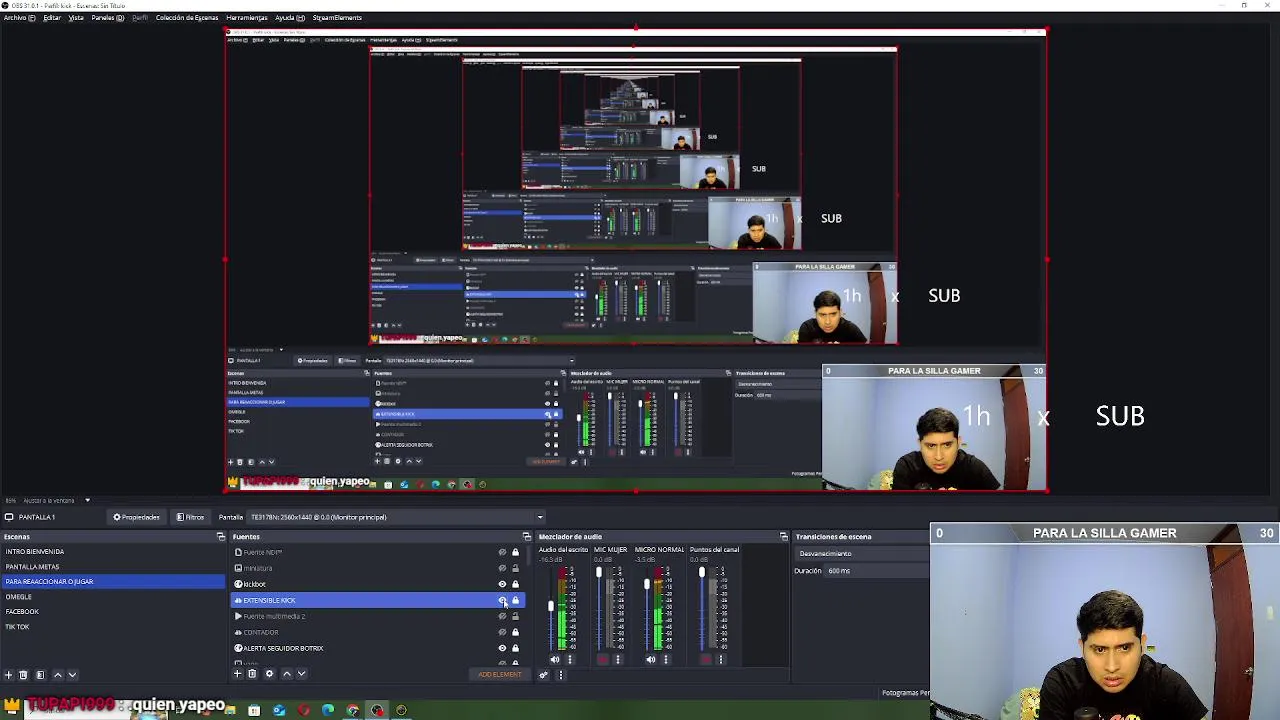Image resolution: width=1280 pixels, height=720 pixels.
Task: Open source properties gear in the Fuentes toolbar
Action: coord(269,674)
